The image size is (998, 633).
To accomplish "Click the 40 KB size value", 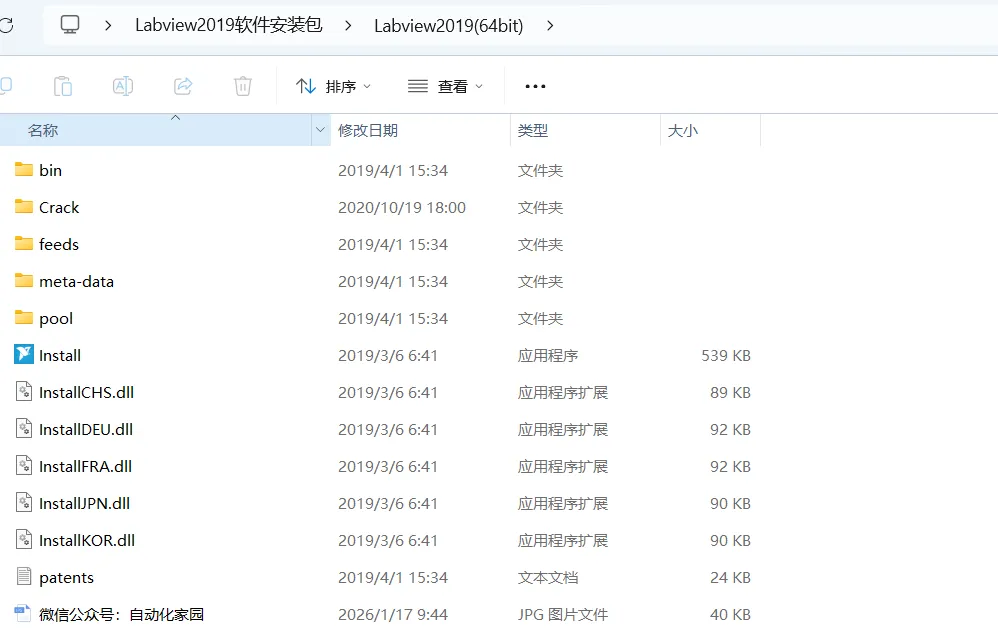I will (730, 615).
